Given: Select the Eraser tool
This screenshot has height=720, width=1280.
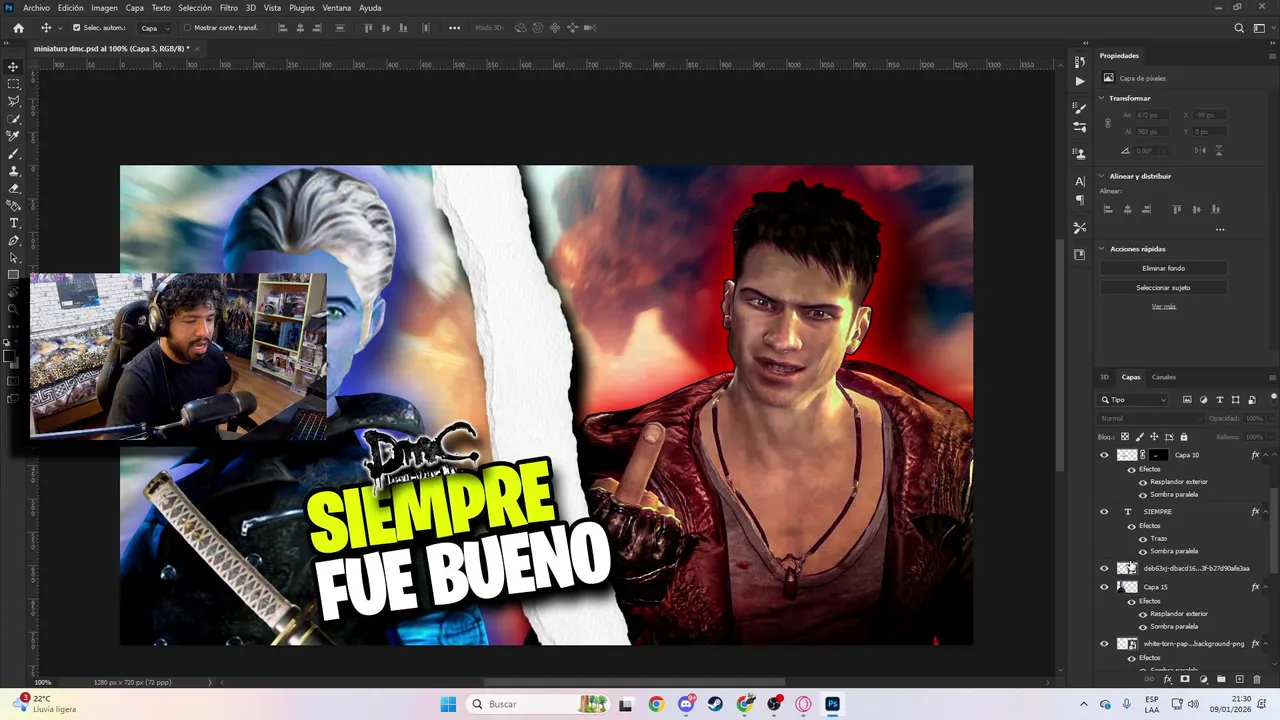Looking at the screenshot, I should tap(13, 188).
